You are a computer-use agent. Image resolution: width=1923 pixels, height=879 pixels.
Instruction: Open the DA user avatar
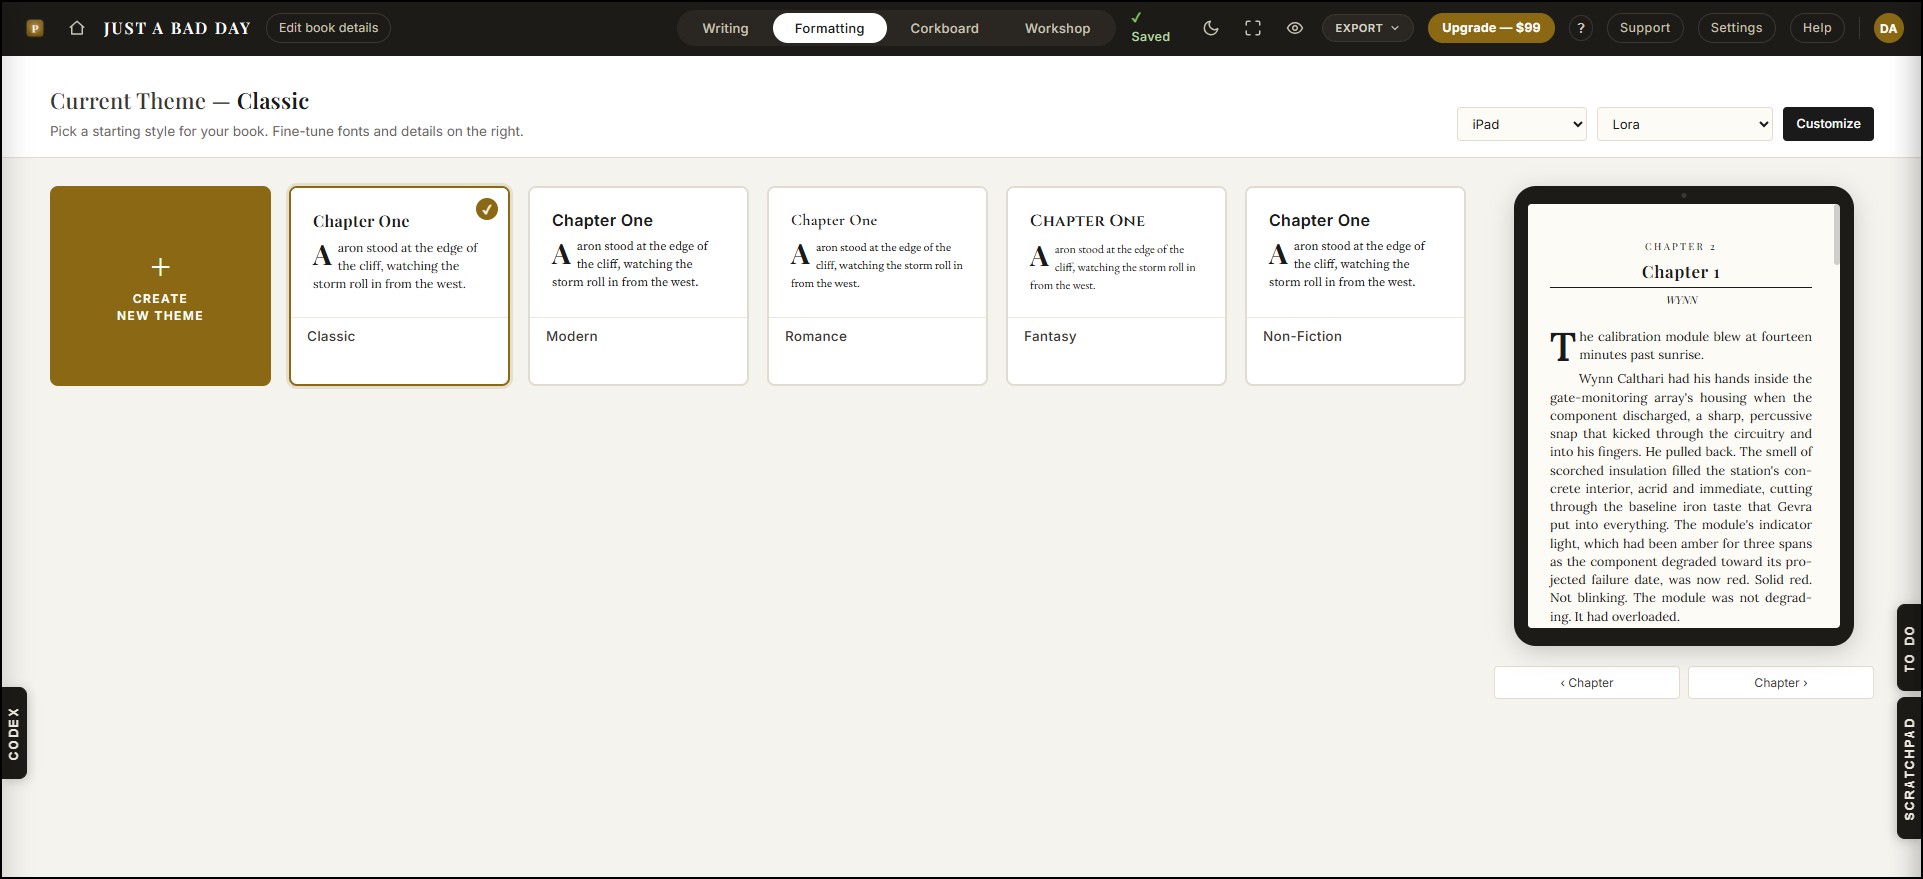point(1888,28)
